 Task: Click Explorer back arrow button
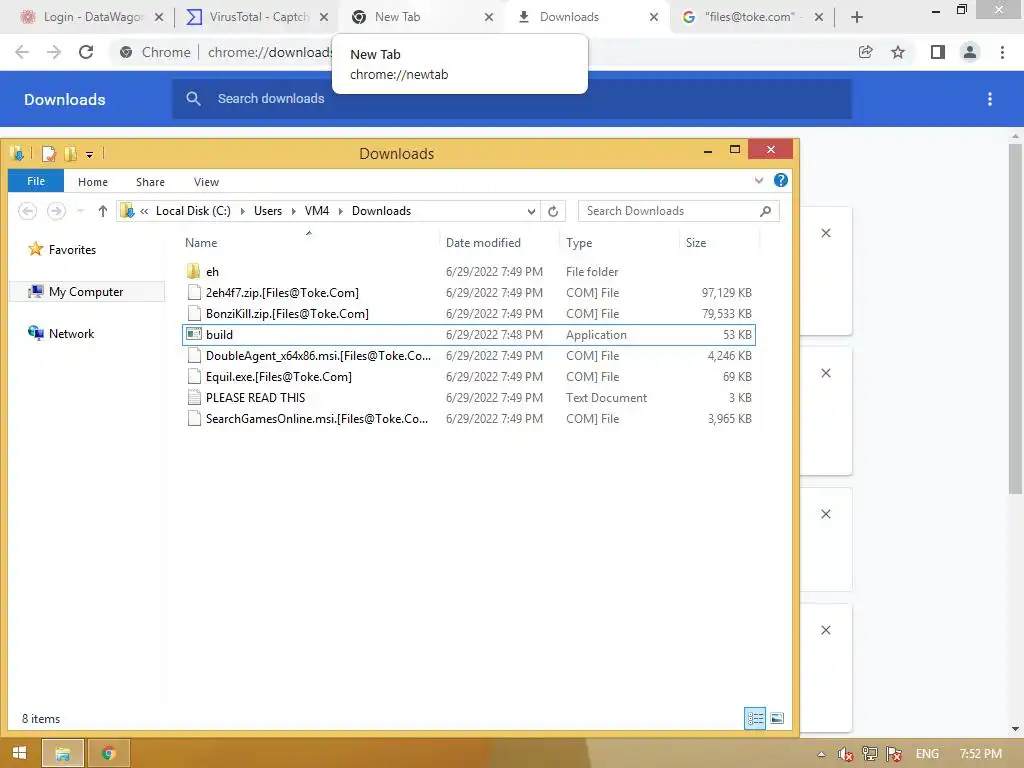point(27,211)
